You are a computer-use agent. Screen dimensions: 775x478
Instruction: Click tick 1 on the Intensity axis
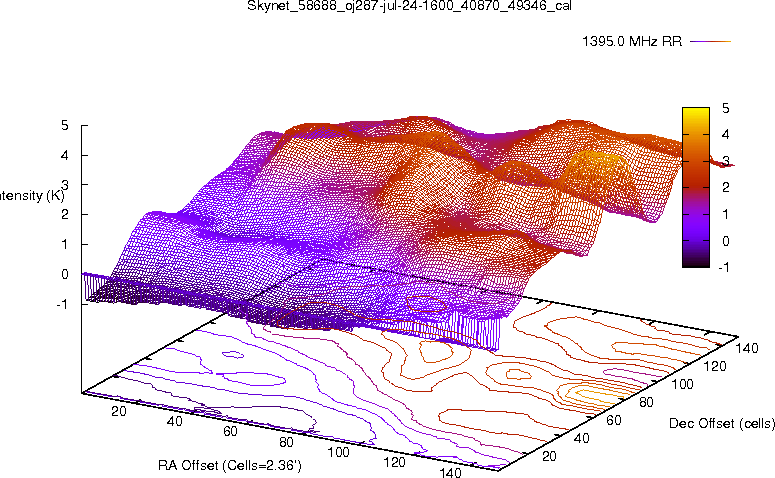65,245
